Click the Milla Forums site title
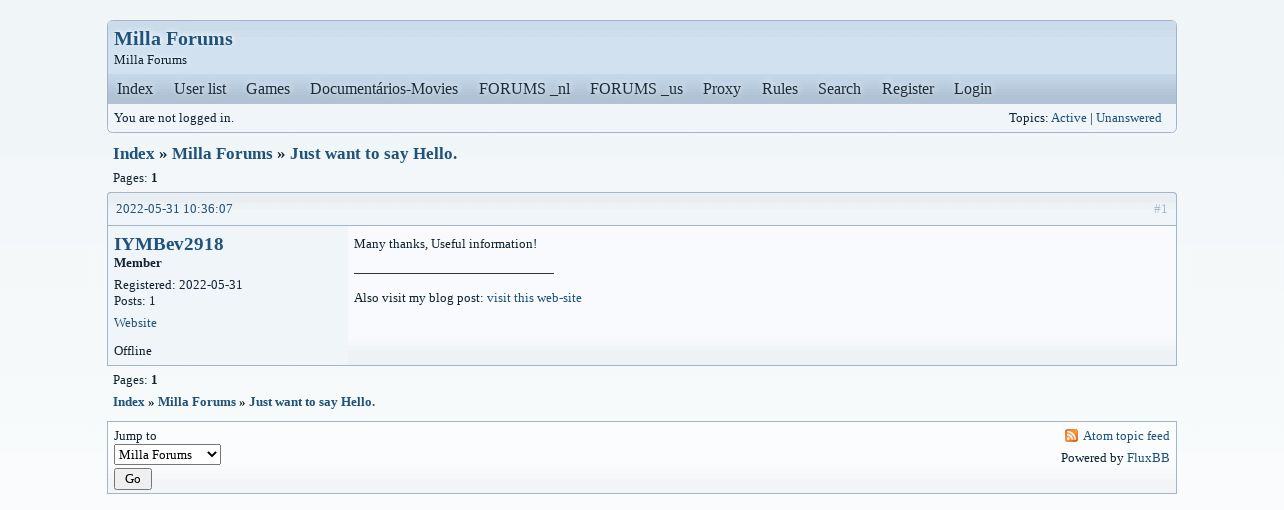This screenshot has height=510, width=1284. click(173, 39)
